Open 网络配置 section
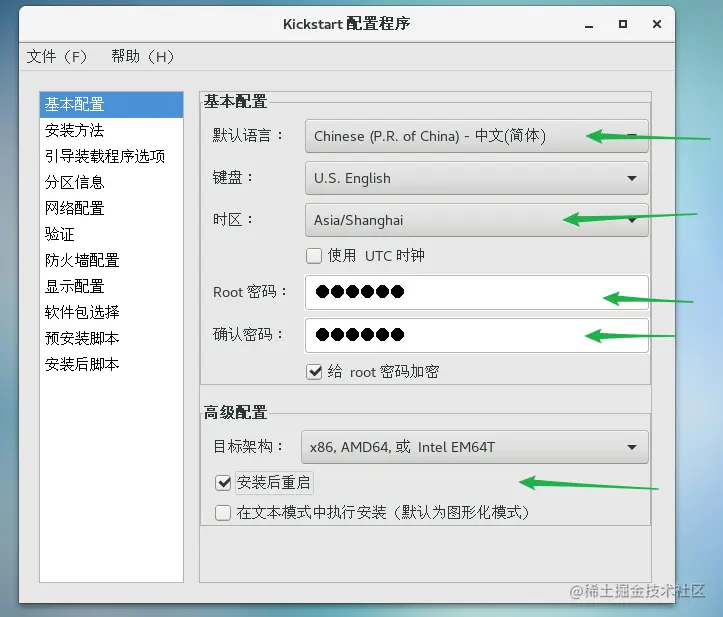 [112, 208]
